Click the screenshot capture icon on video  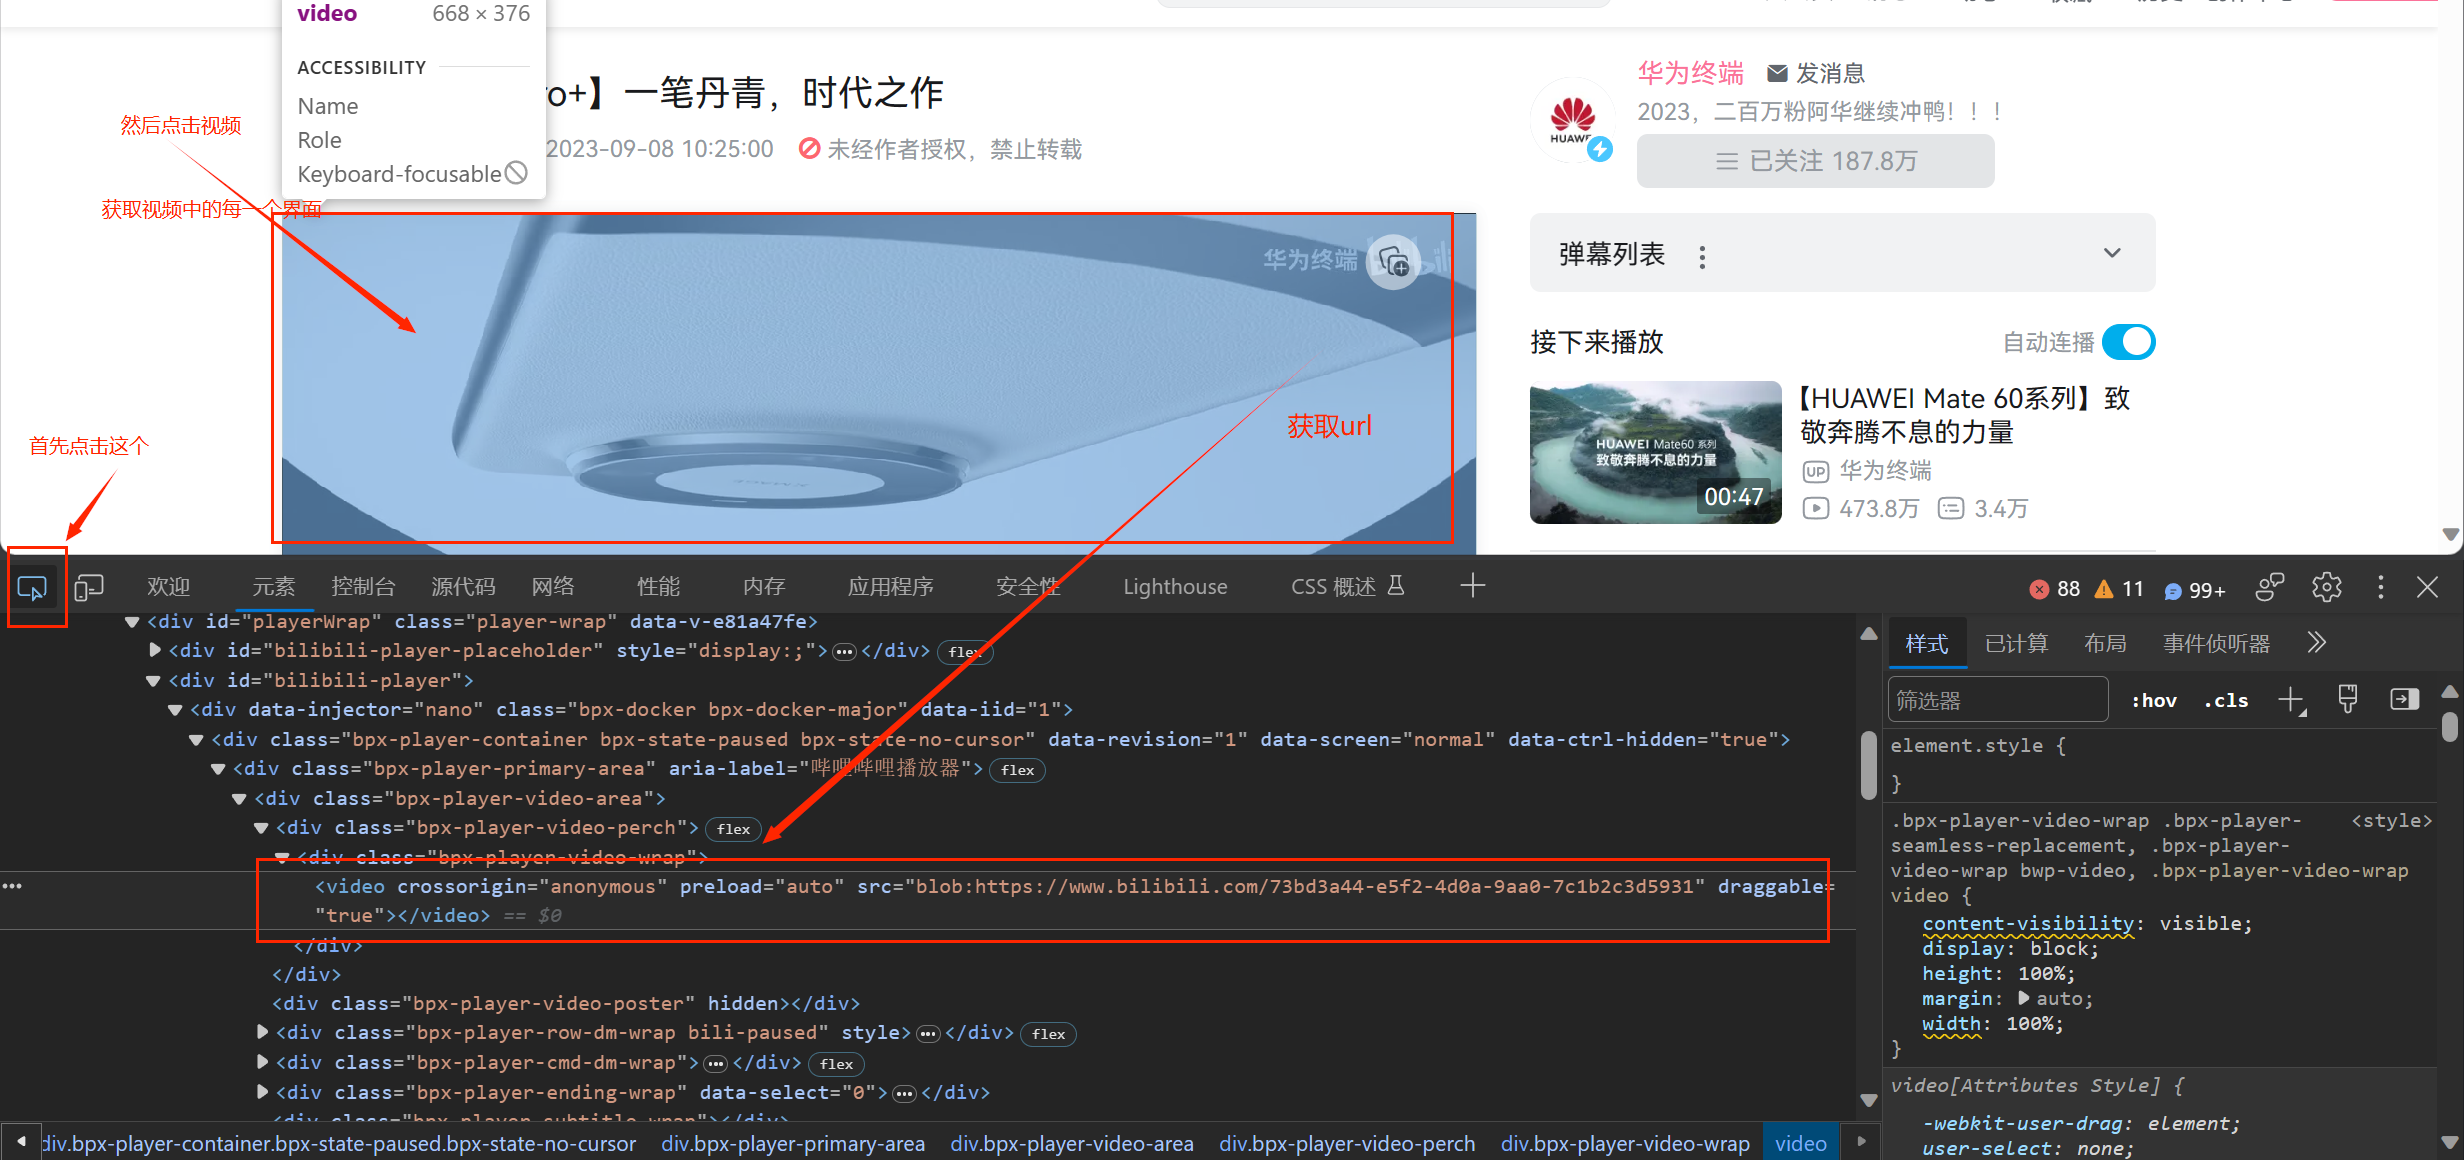point(1394,262)
